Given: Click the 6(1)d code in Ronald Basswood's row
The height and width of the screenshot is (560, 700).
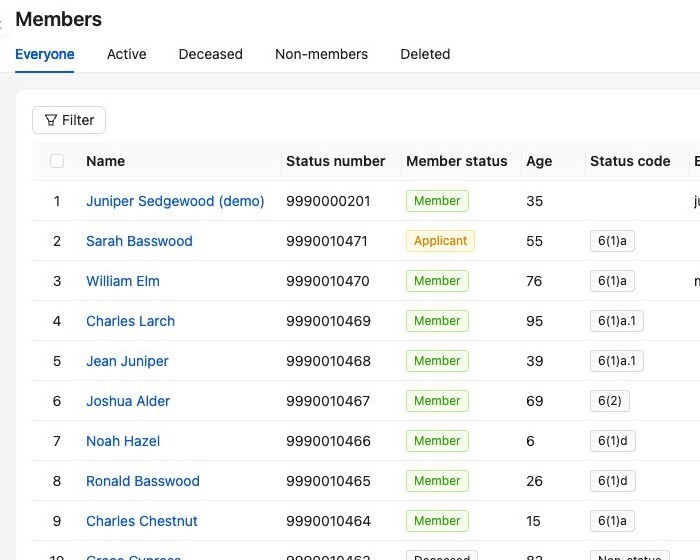Looking at the screenshot, I should (613, 481).
